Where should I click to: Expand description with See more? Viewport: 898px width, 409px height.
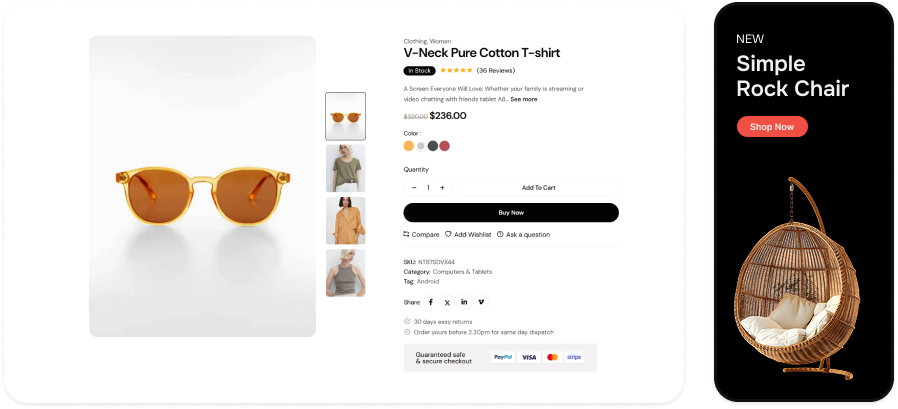[x=524, y=99]
